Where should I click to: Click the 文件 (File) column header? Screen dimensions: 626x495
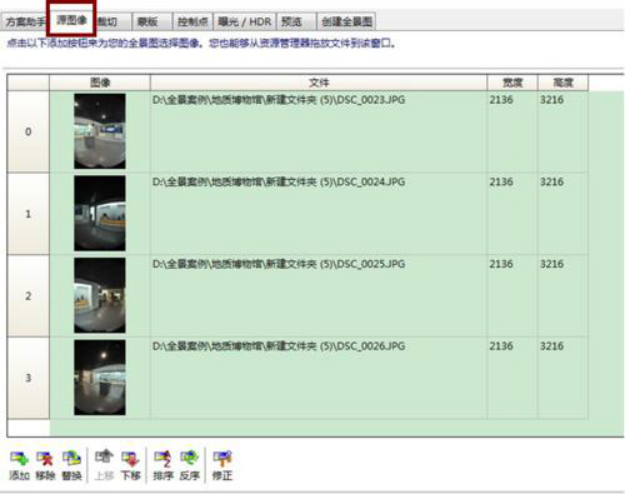(318, 82)
